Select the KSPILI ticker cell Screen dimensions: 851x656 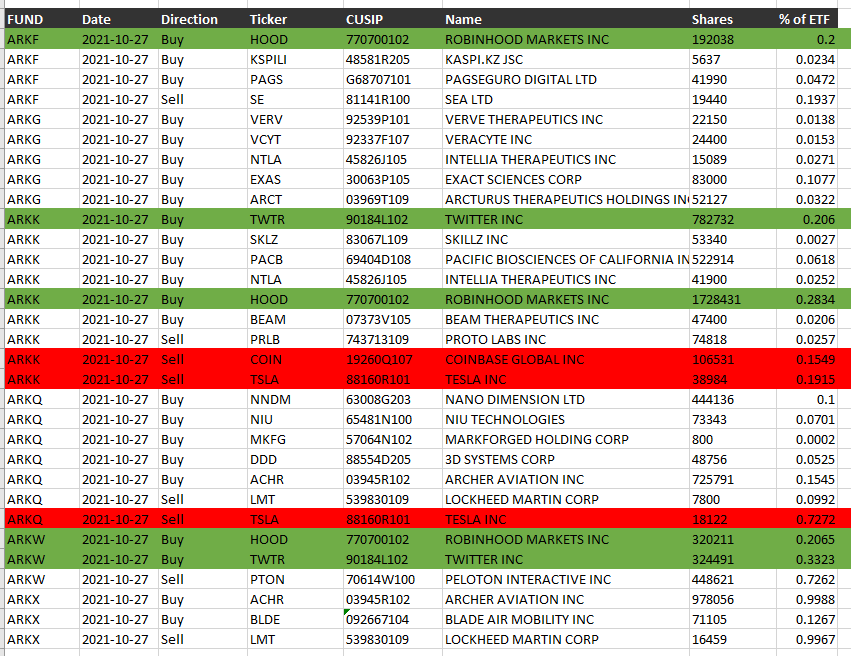tap(268, 59)
